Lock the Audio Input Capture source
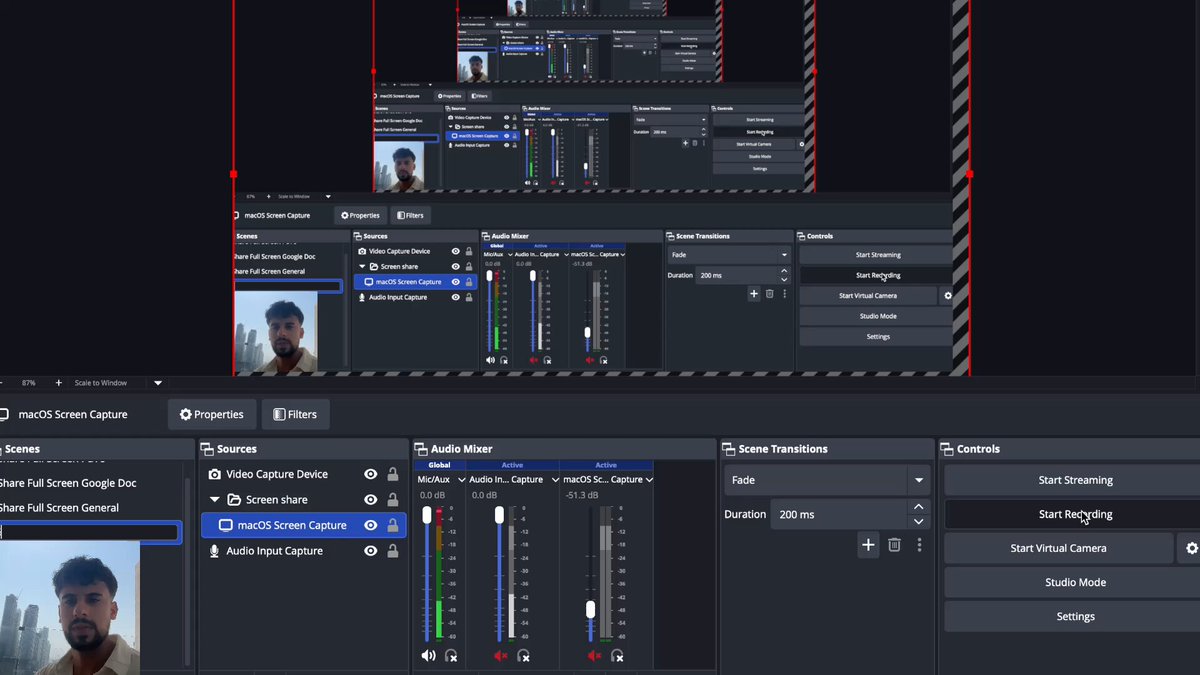 (x=393, y=551)
